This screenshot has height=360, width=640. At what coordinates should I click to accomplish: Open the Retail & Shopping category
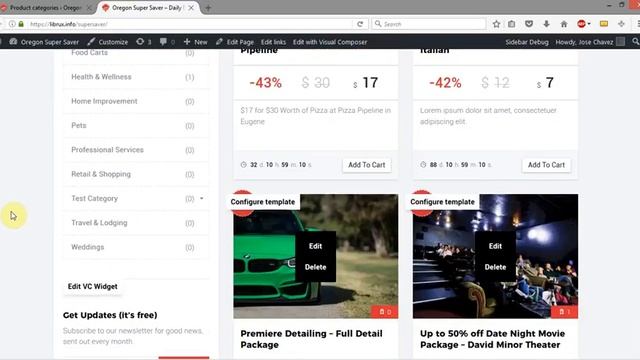[x=101, y=174]
